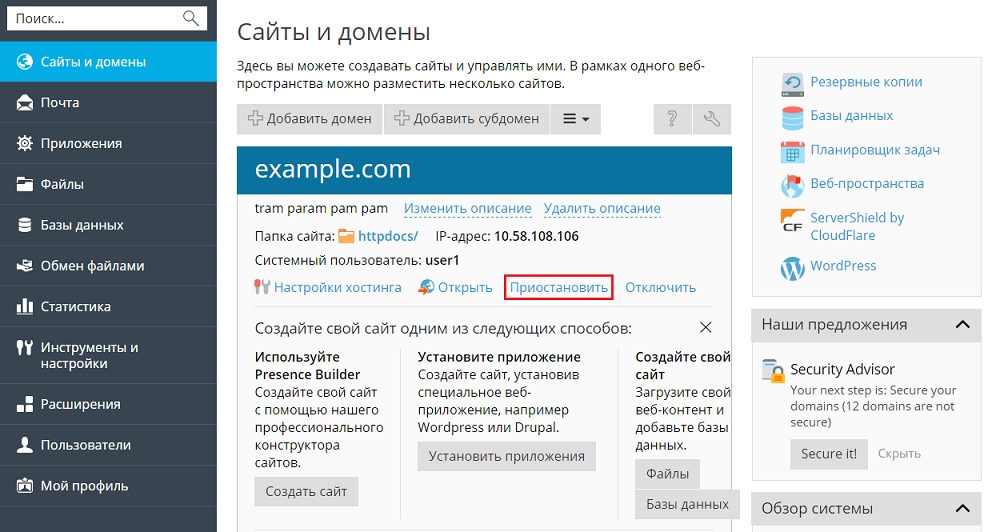
Task: Open the help question mark button
Action: [x=672, y=118]
